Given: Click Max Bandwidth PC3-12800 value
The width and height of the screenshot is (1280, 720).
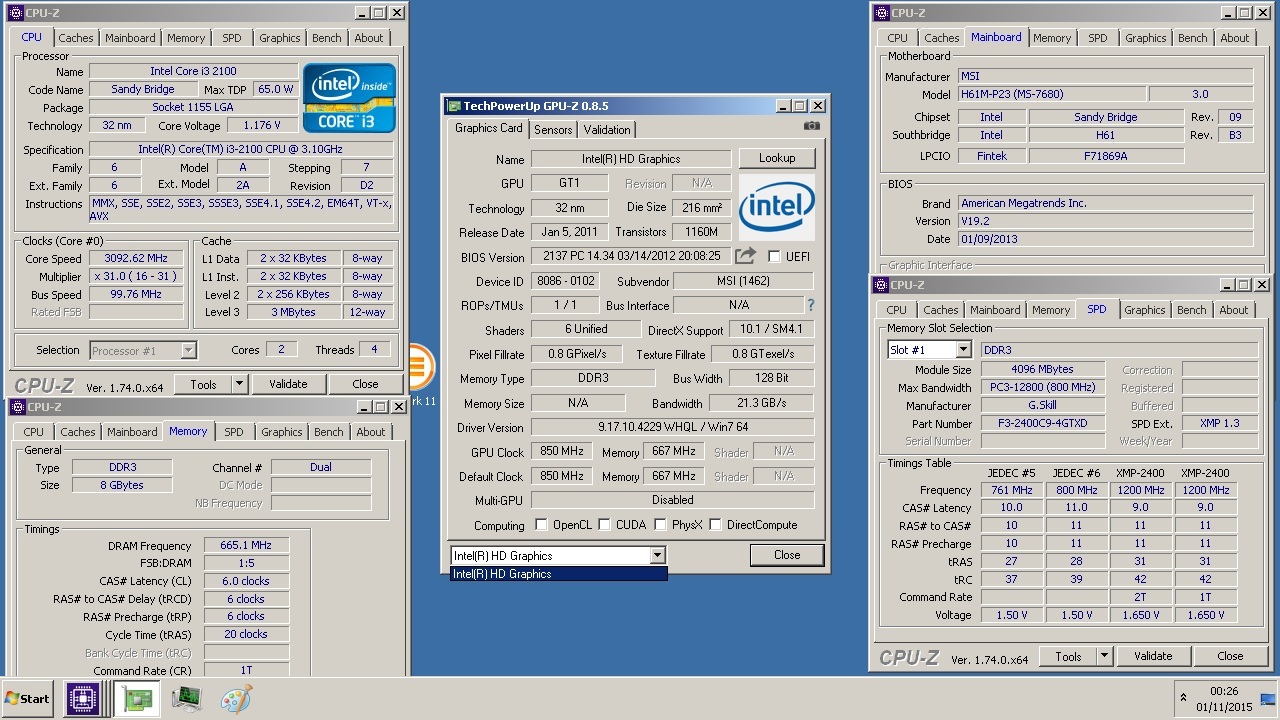Looking at the screenshot, I should 1041,387.
